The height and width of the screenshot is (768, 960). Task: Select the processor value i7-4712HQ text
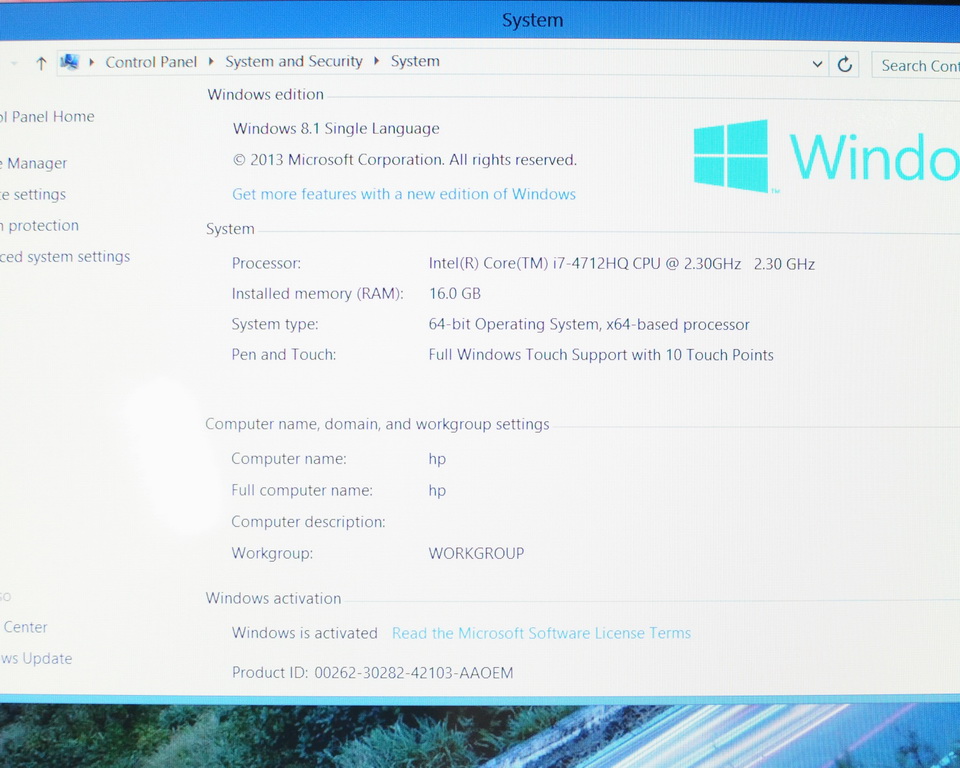[621, 264]
